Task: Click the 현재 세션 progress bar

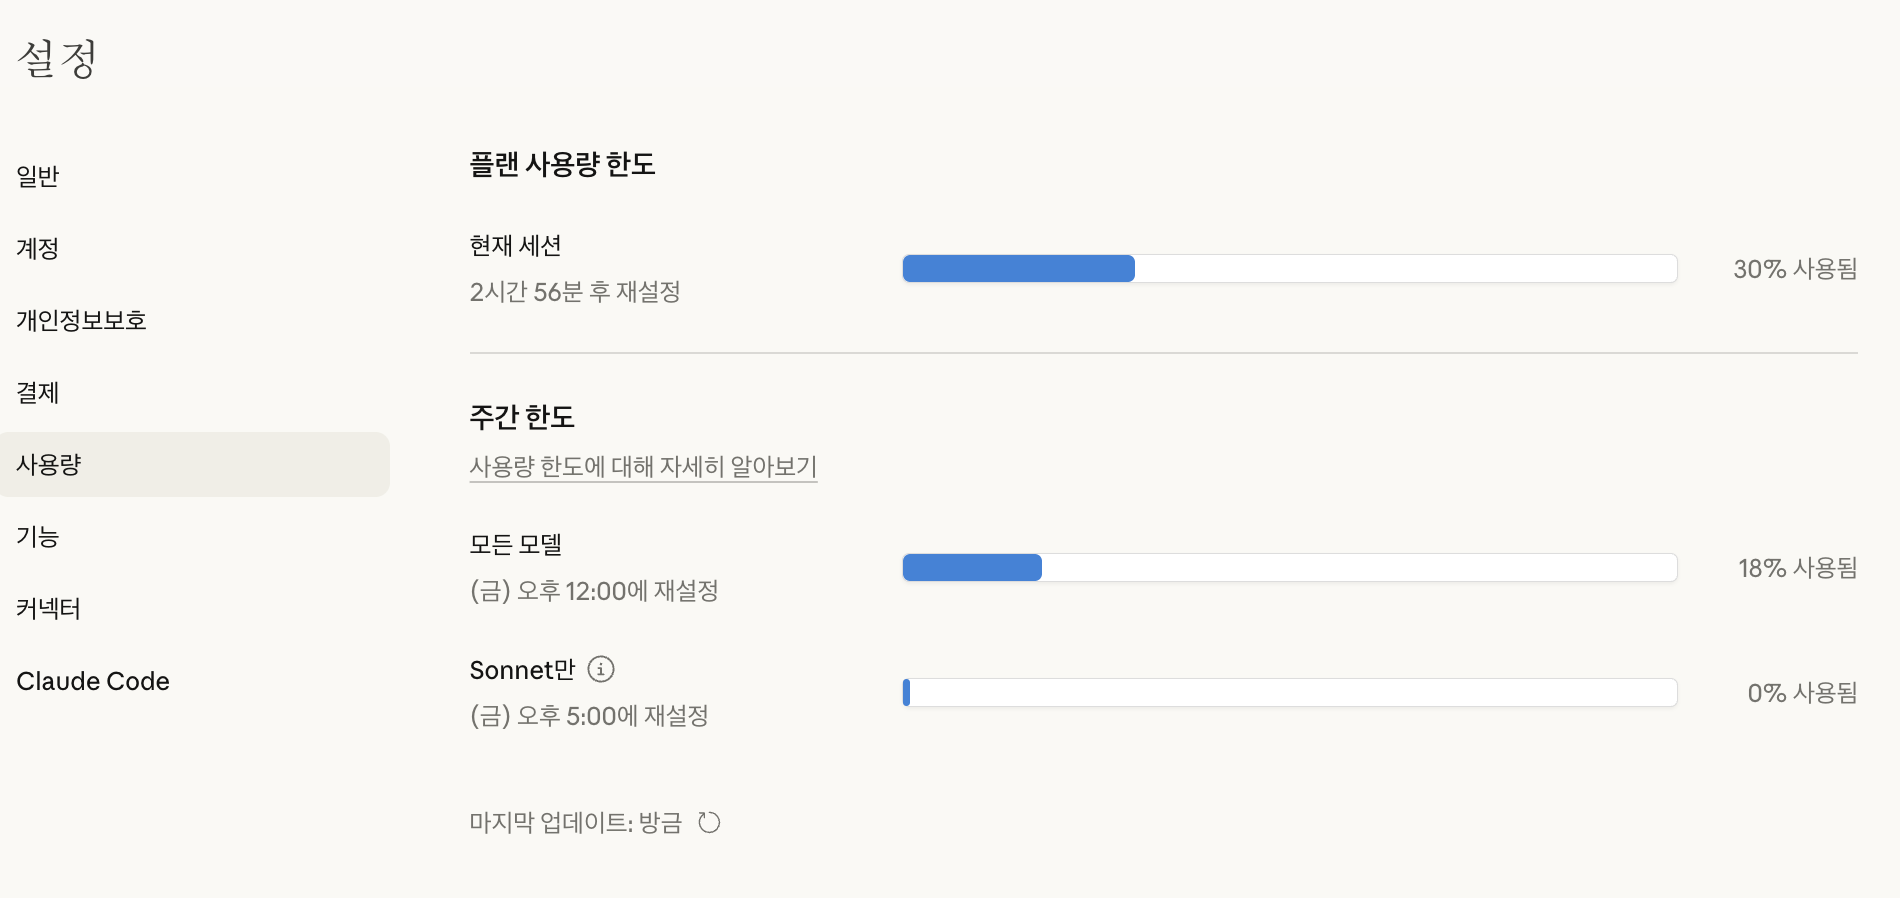Action: [1290, 268]
